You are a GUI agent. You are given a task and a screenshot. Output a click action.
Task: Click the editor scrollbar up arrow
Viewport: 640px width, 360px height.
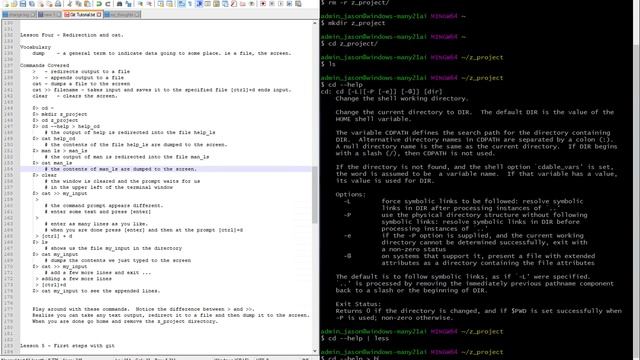(315, 23)
